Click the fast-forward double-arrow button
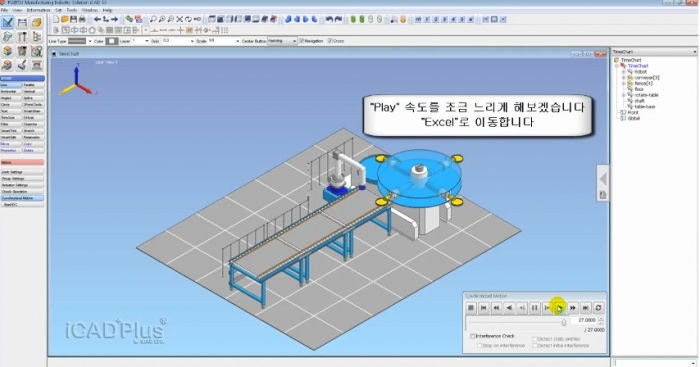The image size is (700, 367). pyautogui.click(x=573, y=308)
